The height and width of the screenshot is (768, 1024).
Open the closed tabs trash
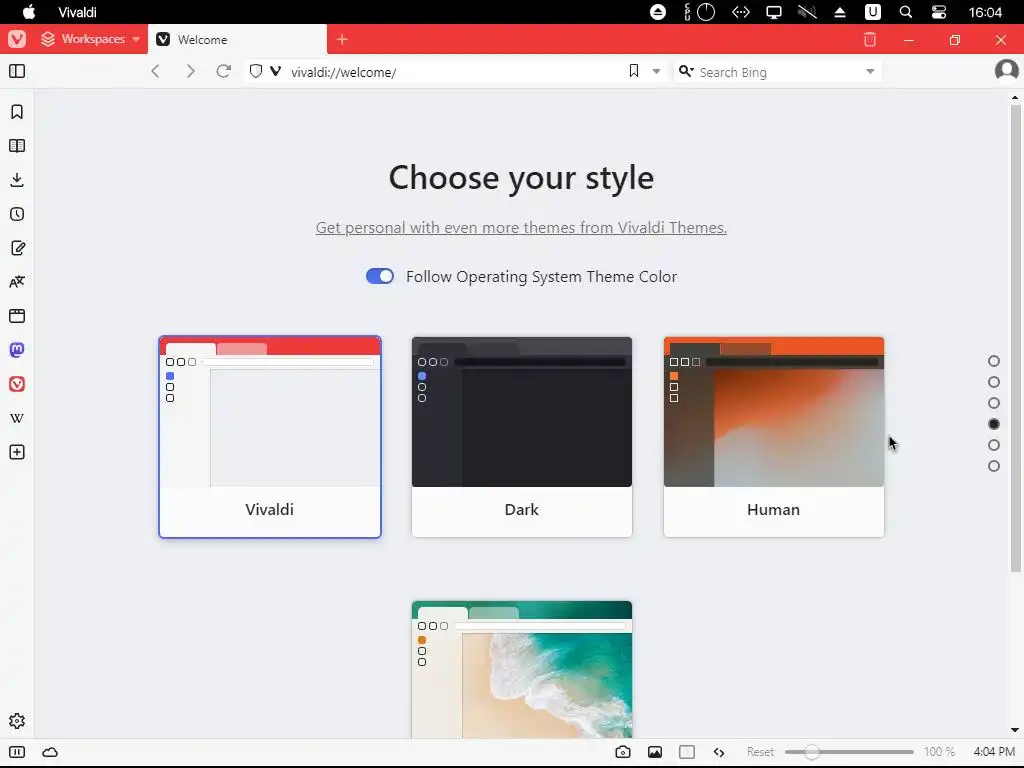(870, 39)
